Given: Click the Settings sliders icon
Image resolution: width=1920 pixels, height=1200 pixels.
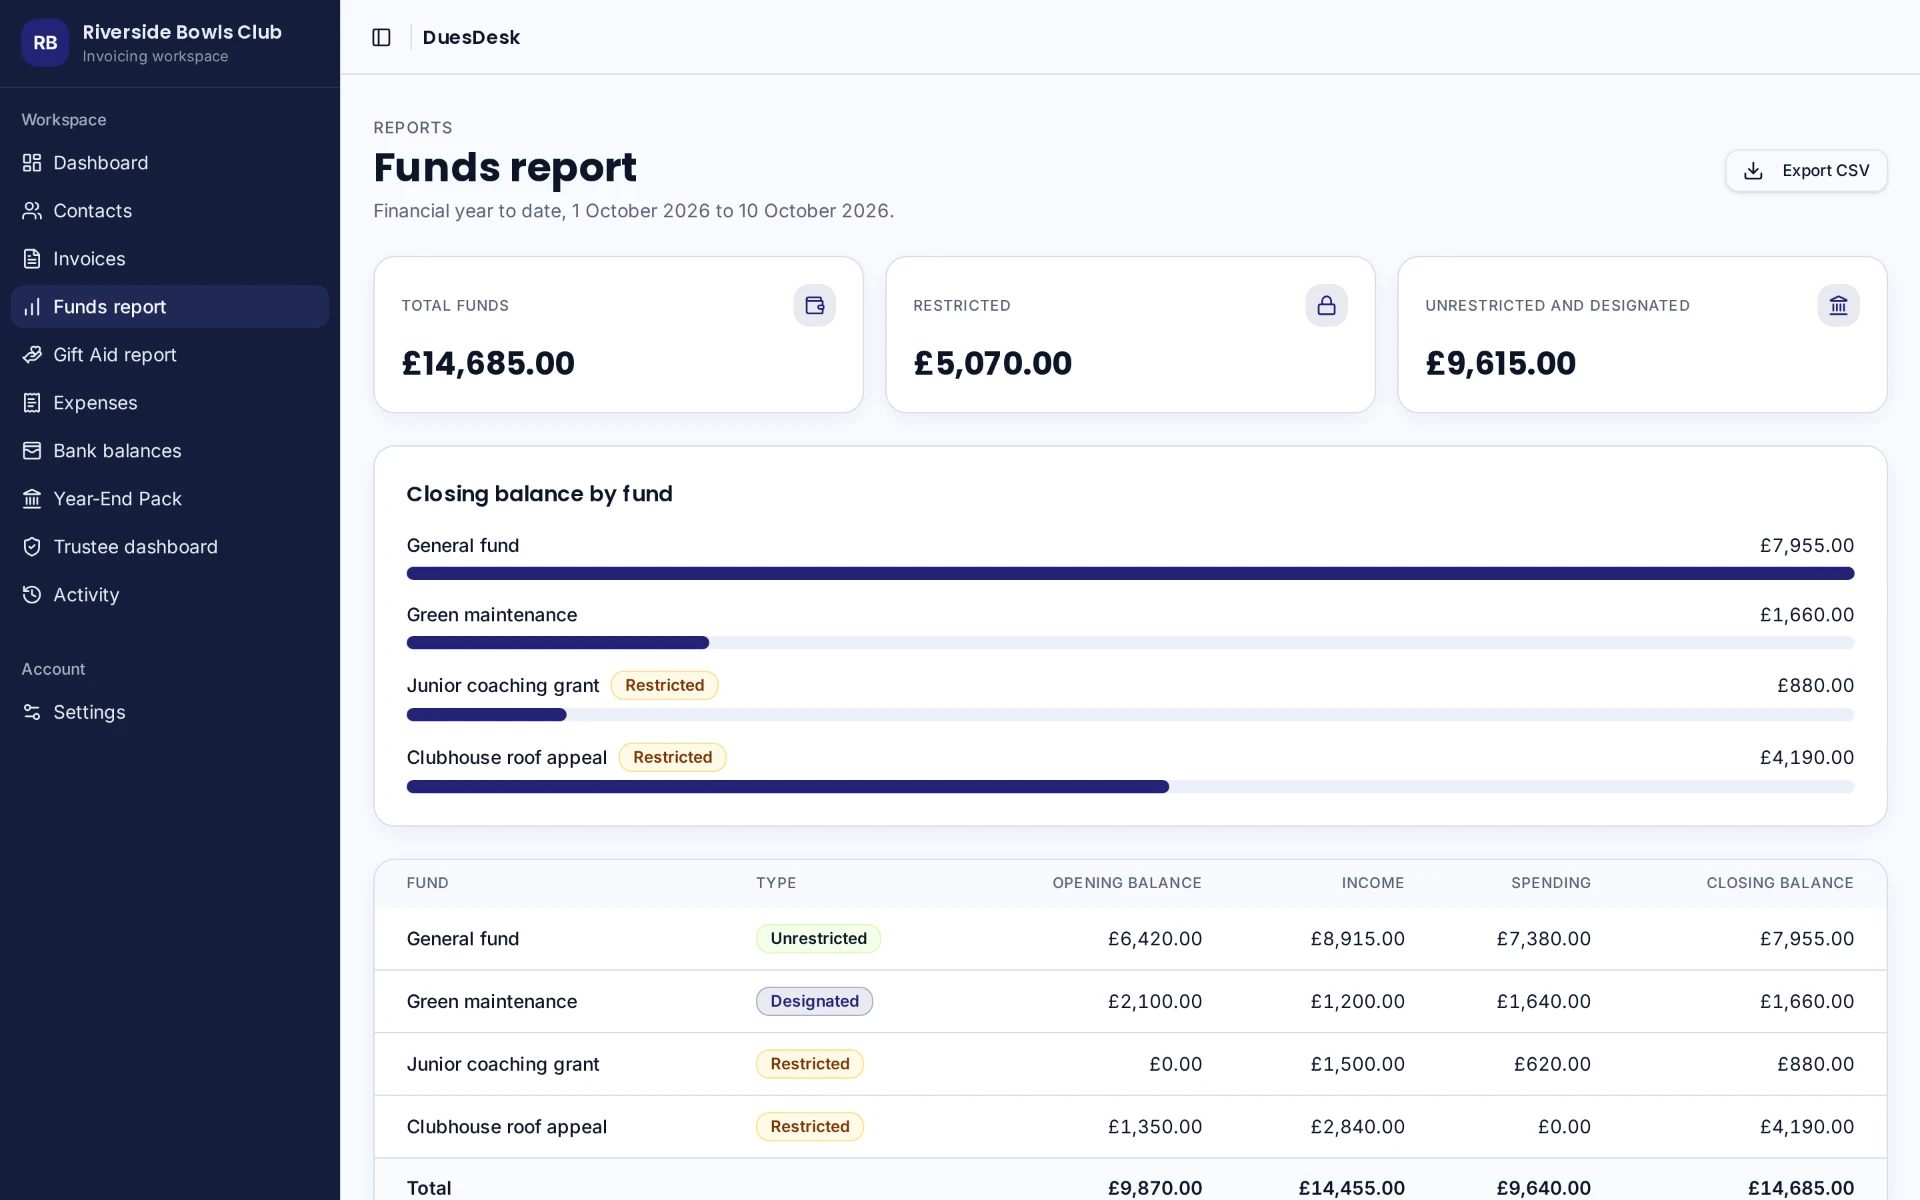Looking at the screenshot, I should pos(32,712).
